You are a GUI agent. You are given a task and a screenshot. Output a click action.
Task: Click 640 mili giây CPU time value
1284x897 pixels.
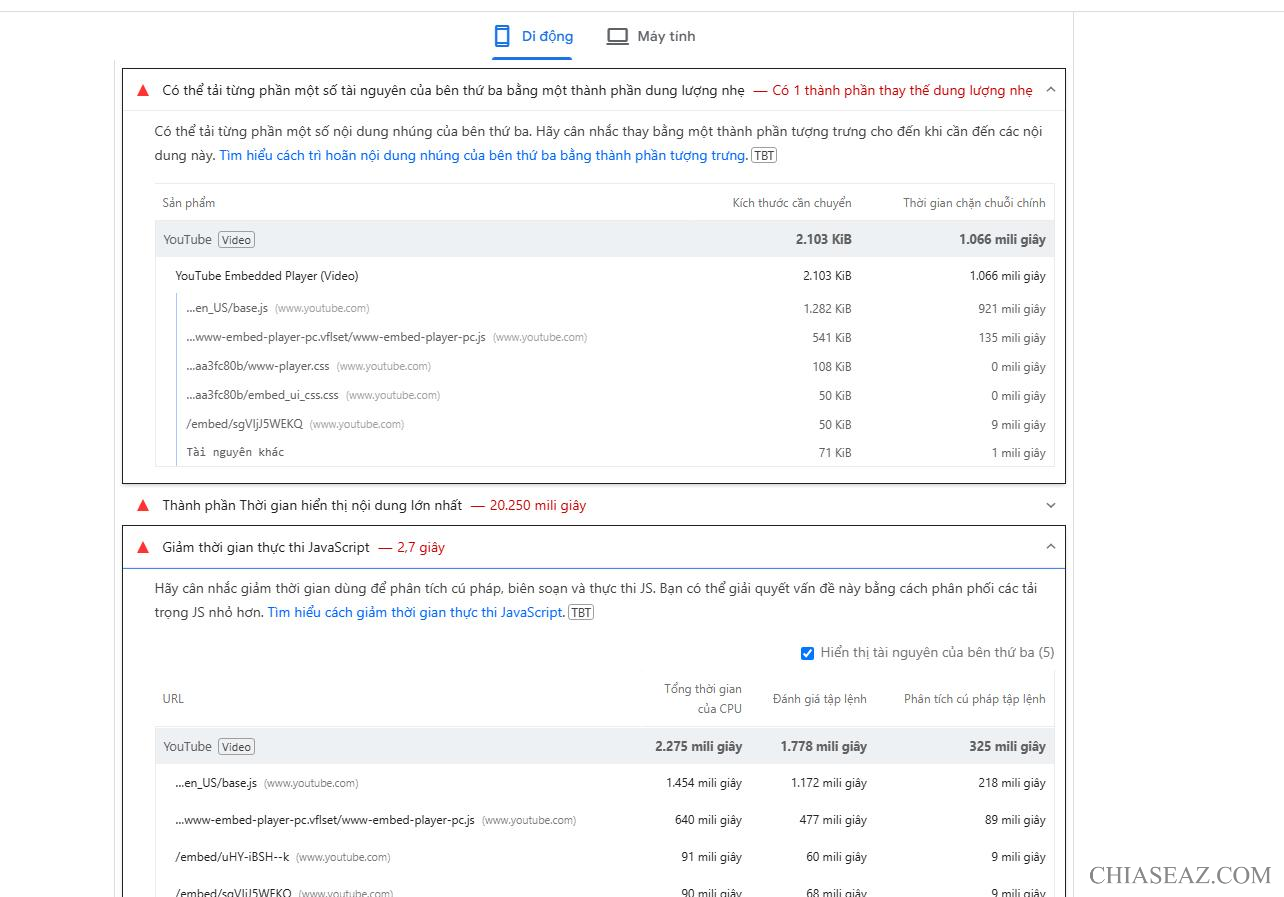[708, 821]
